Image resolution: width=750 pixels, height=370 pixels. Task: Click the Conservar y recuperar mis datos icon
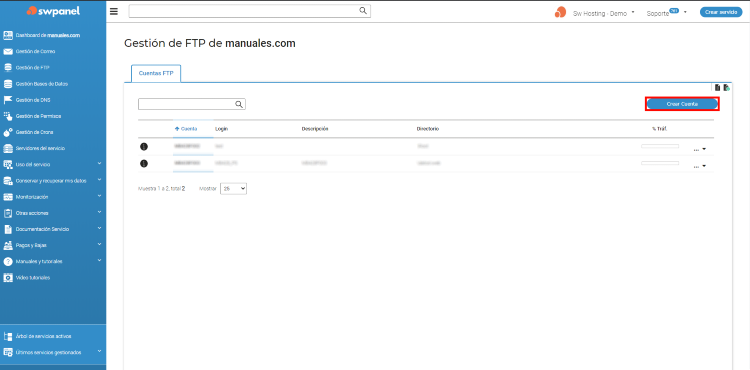pyautogui.click(x=8, y=181)
